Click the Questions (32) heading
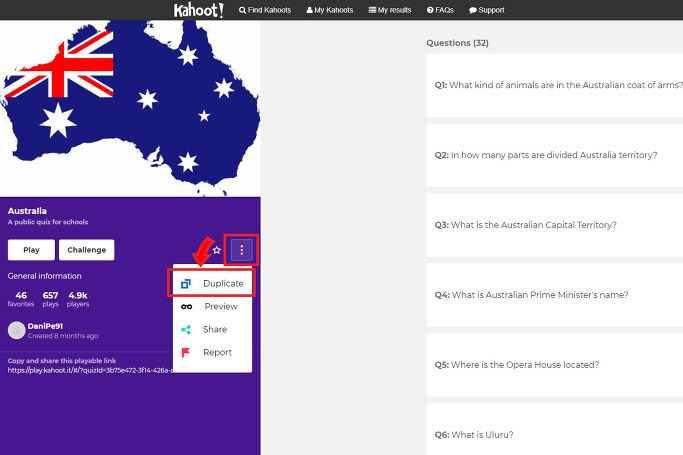The width and height of the screenshot is (683, 455). [x=457, y=43]
